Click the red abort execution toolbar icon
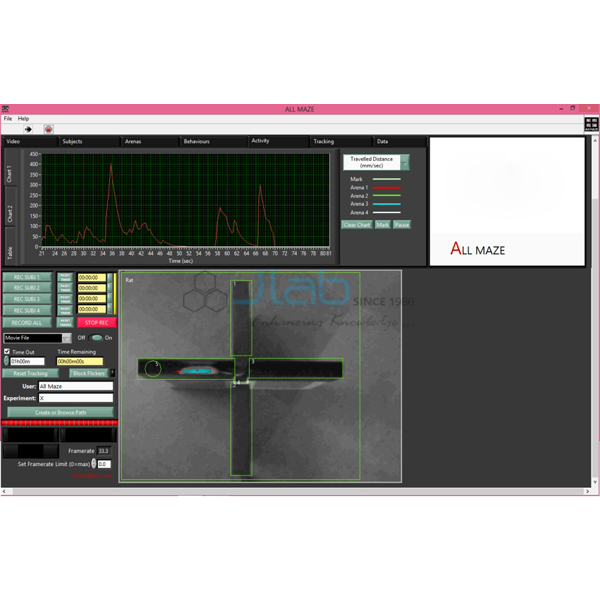Image resolution: width=600 pixels, height=600 pixels. click(48, 129)
